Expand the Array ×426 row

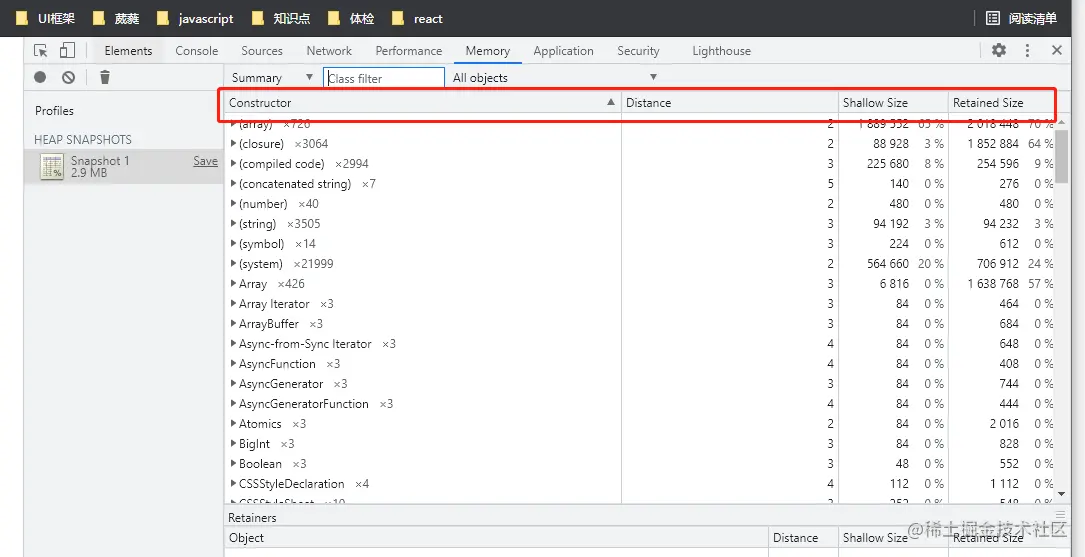pyautogui.click(x=233, y=284)
